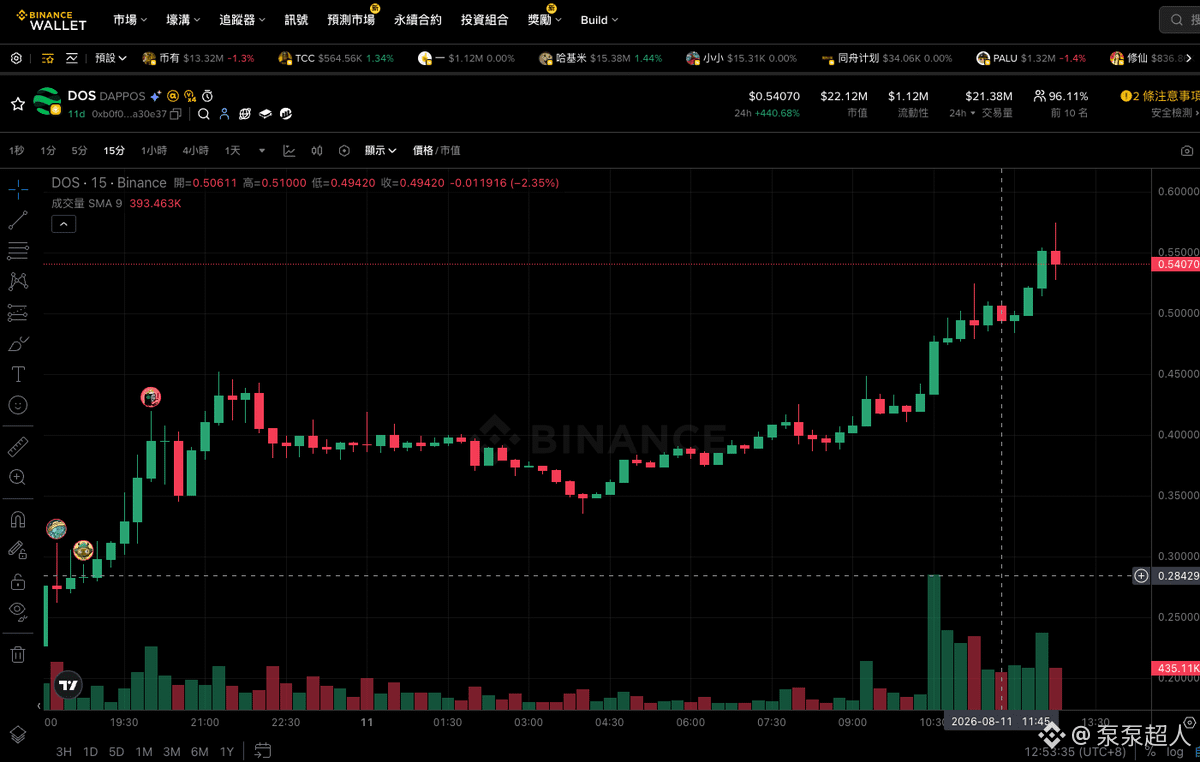Select the 1天 interval
1200x762 pixels.
click(232, 151)
